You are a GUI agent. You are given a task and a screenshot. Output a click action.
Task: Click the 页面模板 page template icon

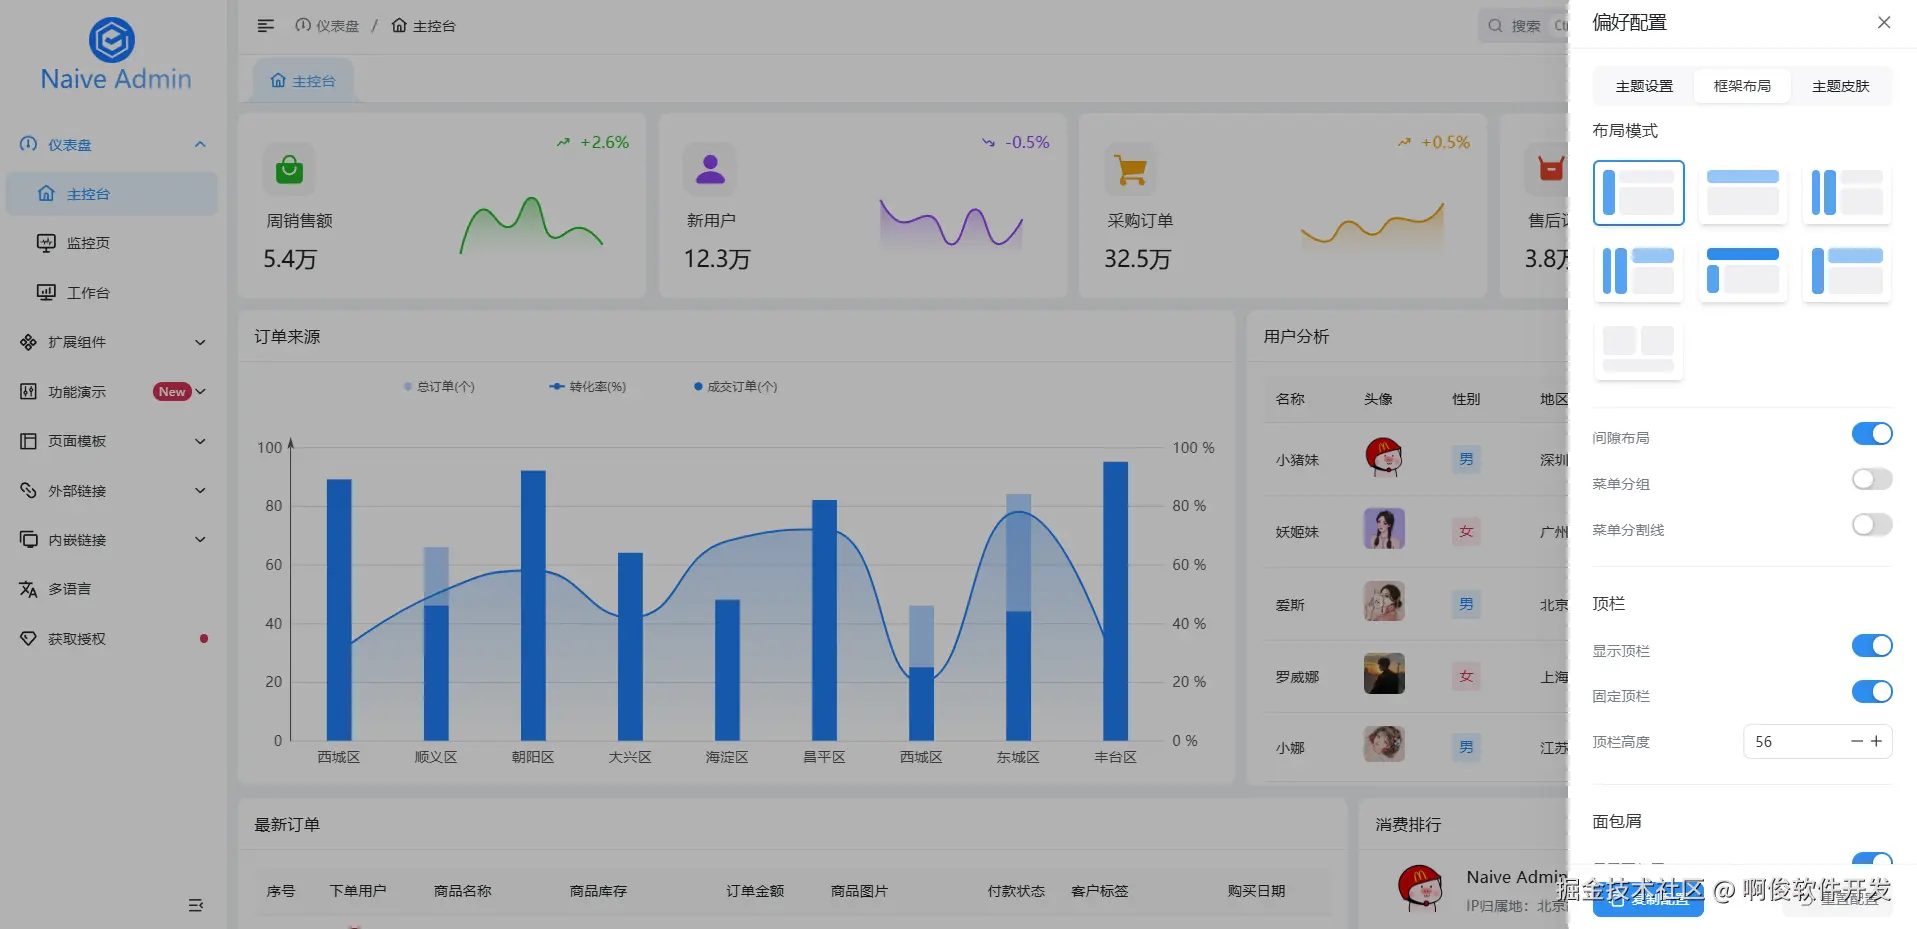point(28,441)
